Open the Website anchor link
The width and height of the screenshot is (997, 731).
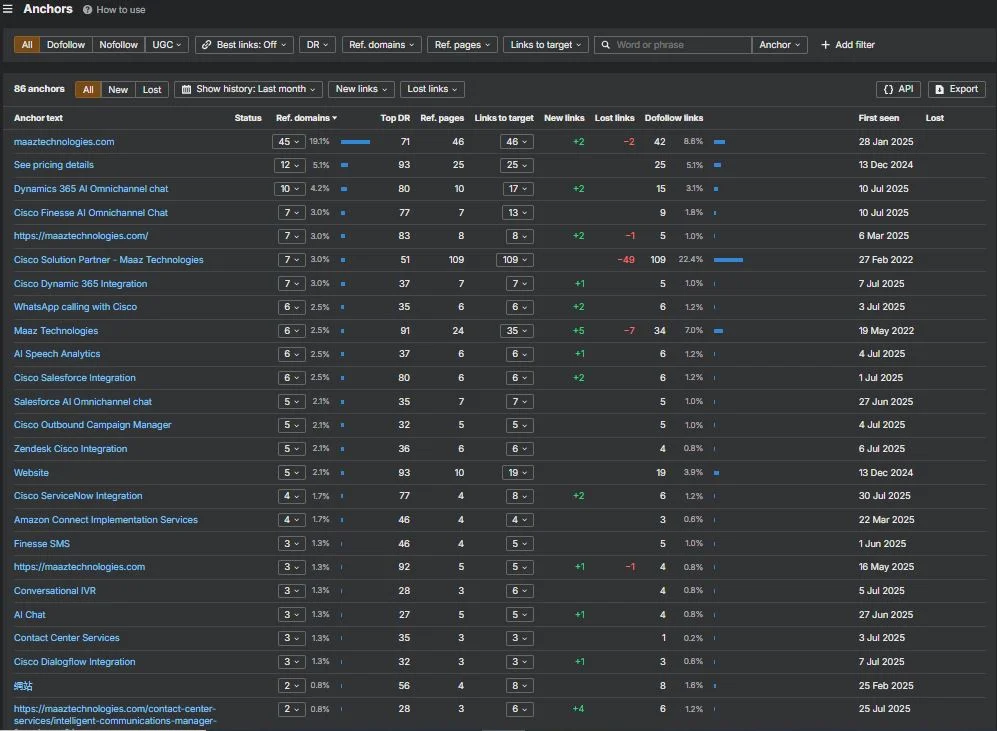31,473
